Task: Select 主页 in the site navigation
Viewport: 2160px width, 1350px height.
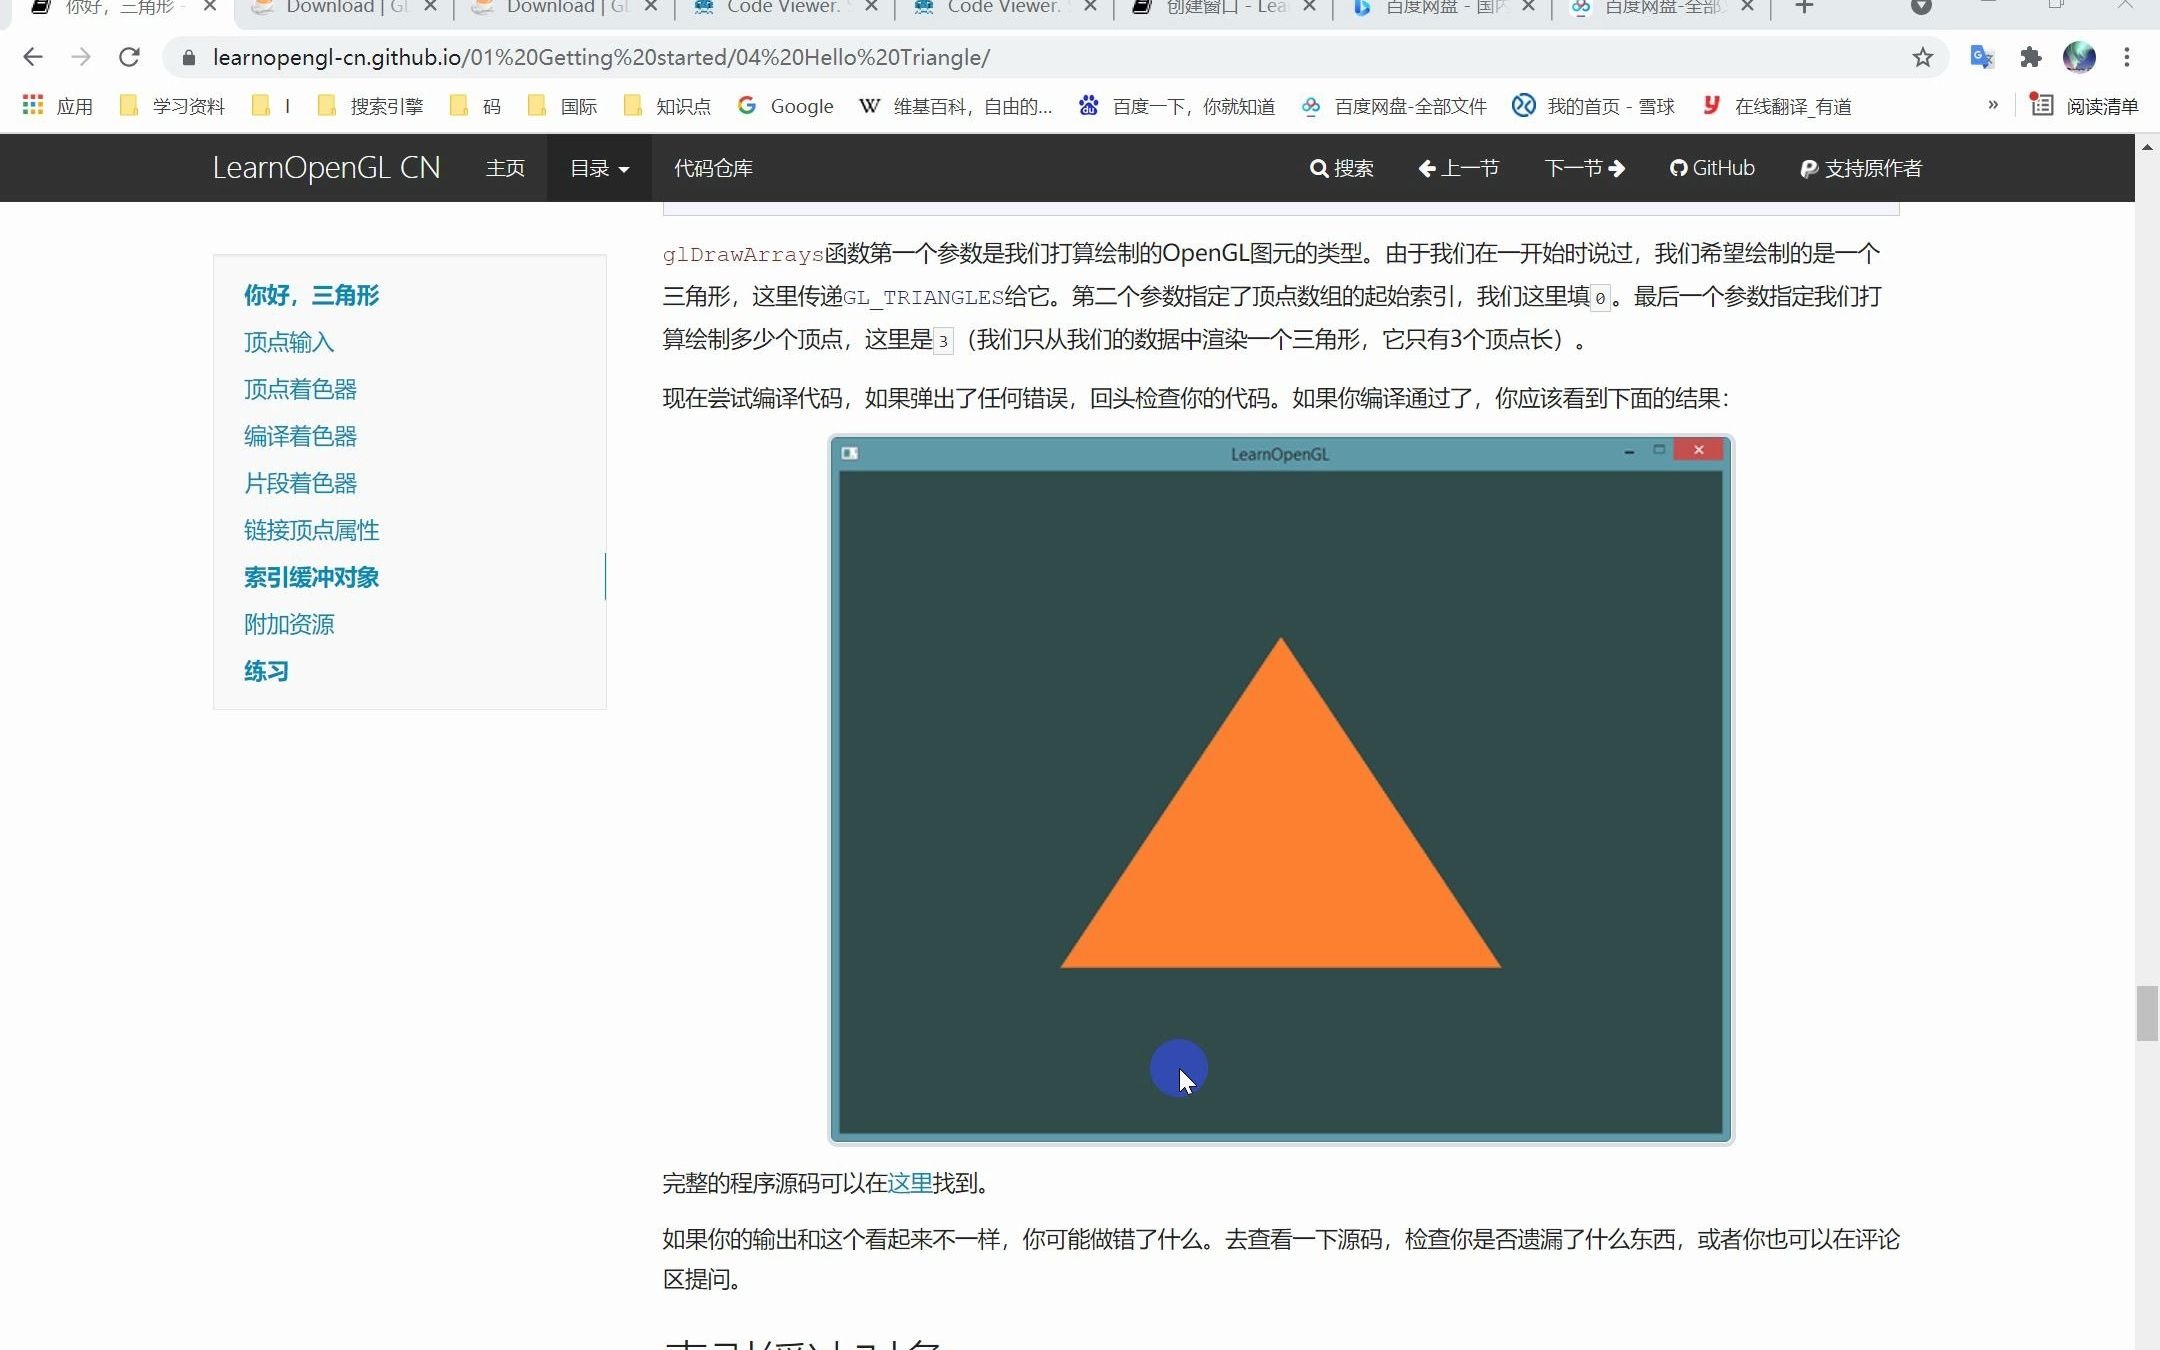Action: tap(504, 168)
